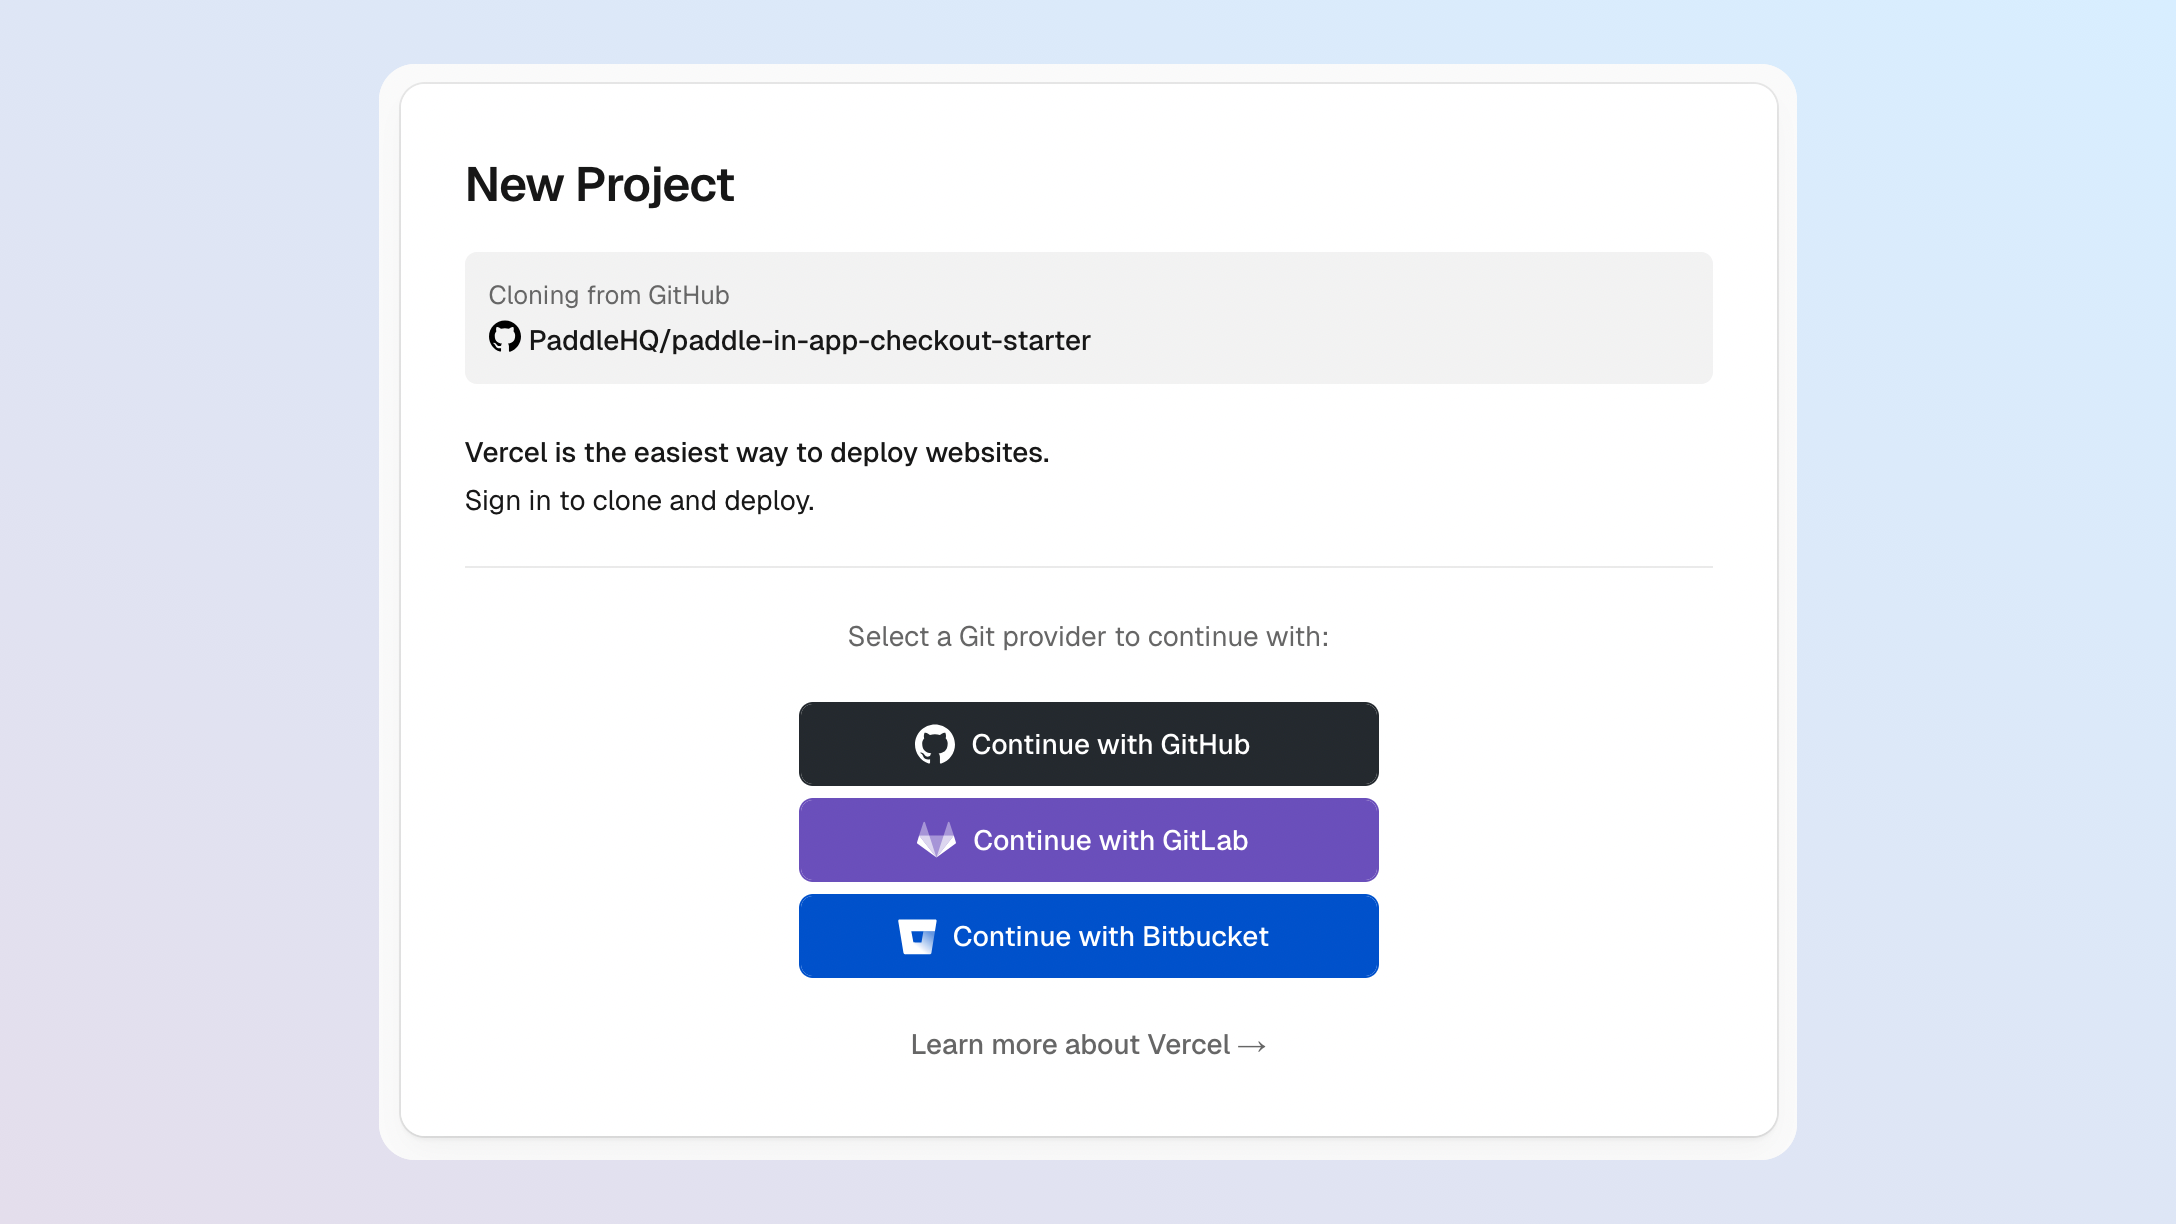This screenshot has height=1224, width=2176.
Task: Click the PaddleHQ/paddle-in-app-checkout-starter repository name
Action: pos(809,341)
